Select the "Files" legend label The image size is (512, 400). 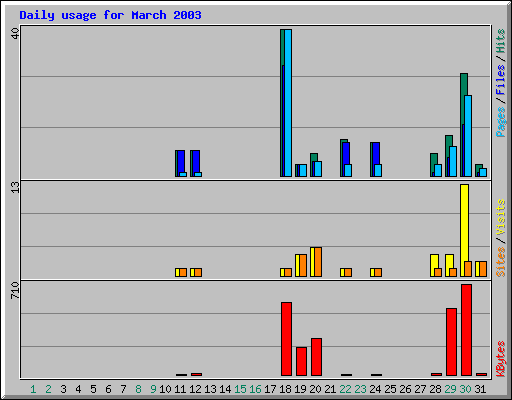click(x=500, y=80)
